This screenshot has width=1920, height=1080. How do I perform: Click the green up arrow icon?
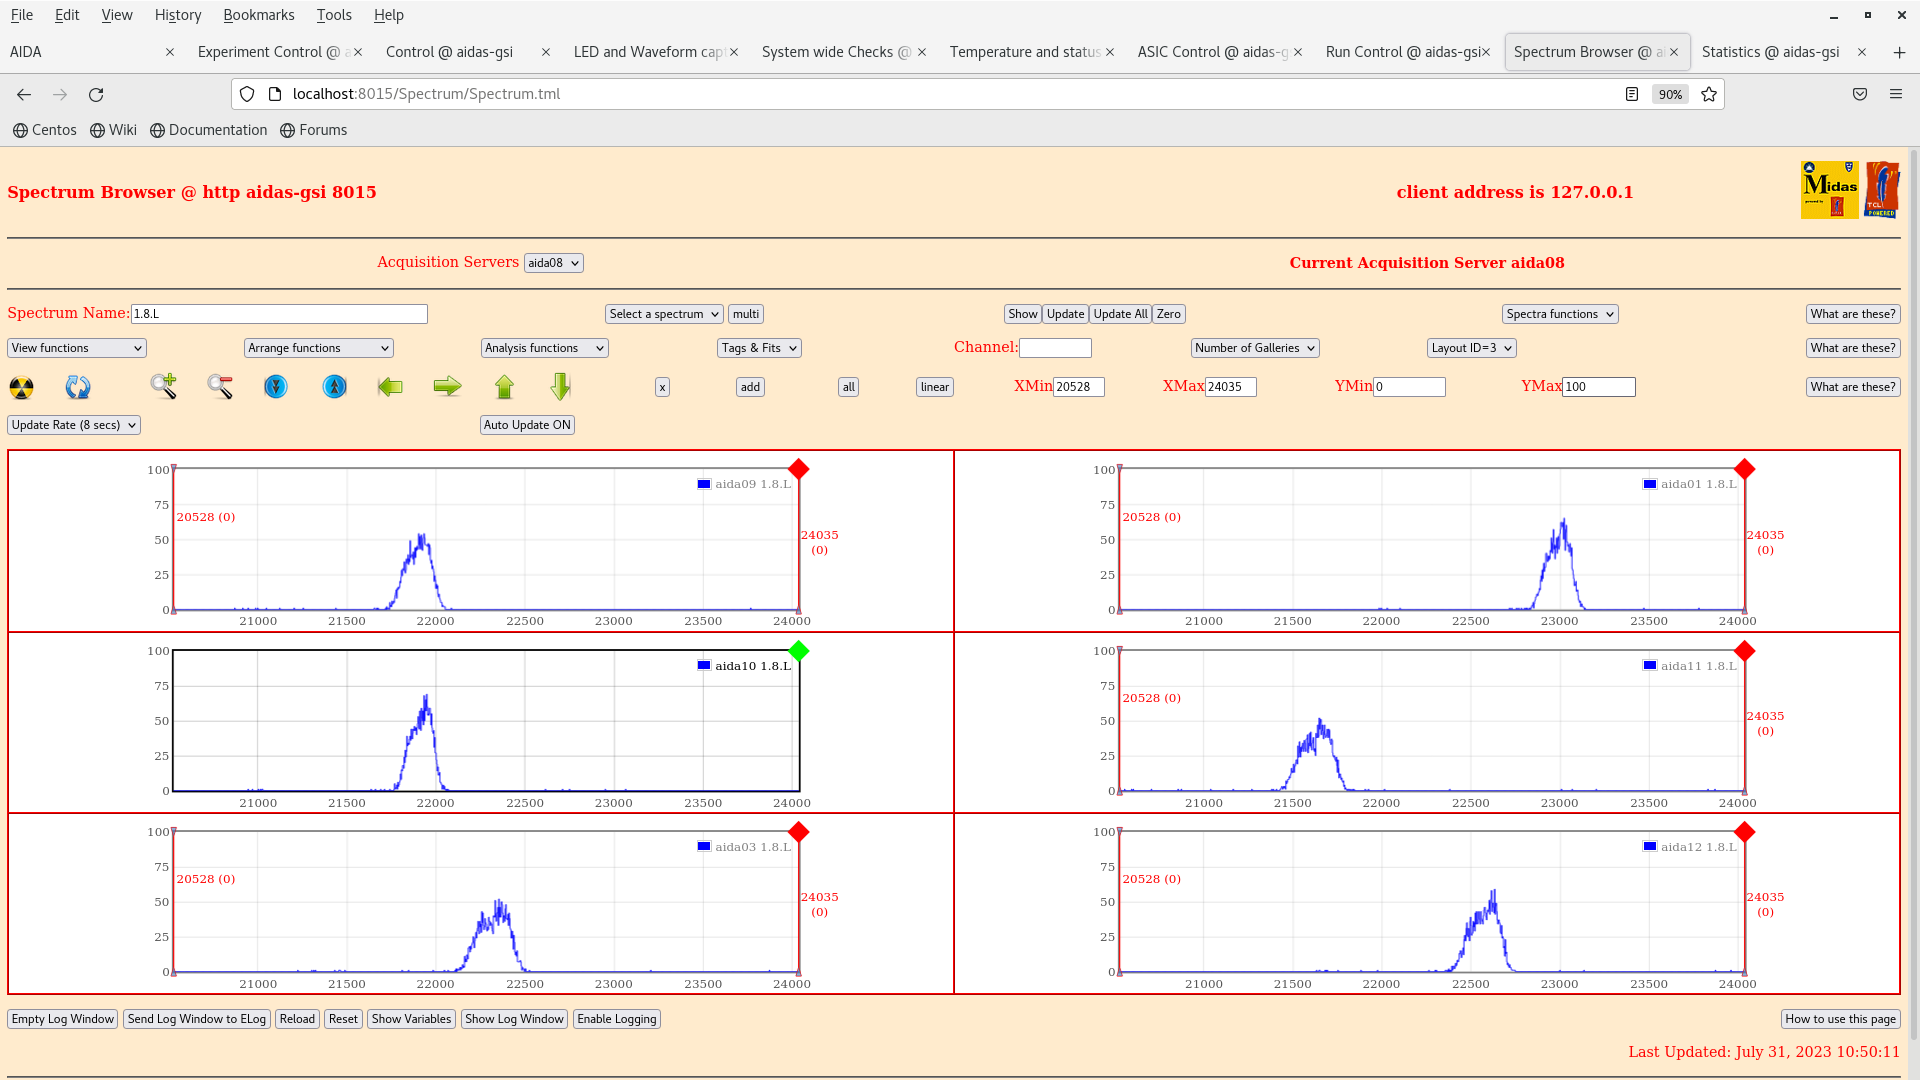pos(504,386)
